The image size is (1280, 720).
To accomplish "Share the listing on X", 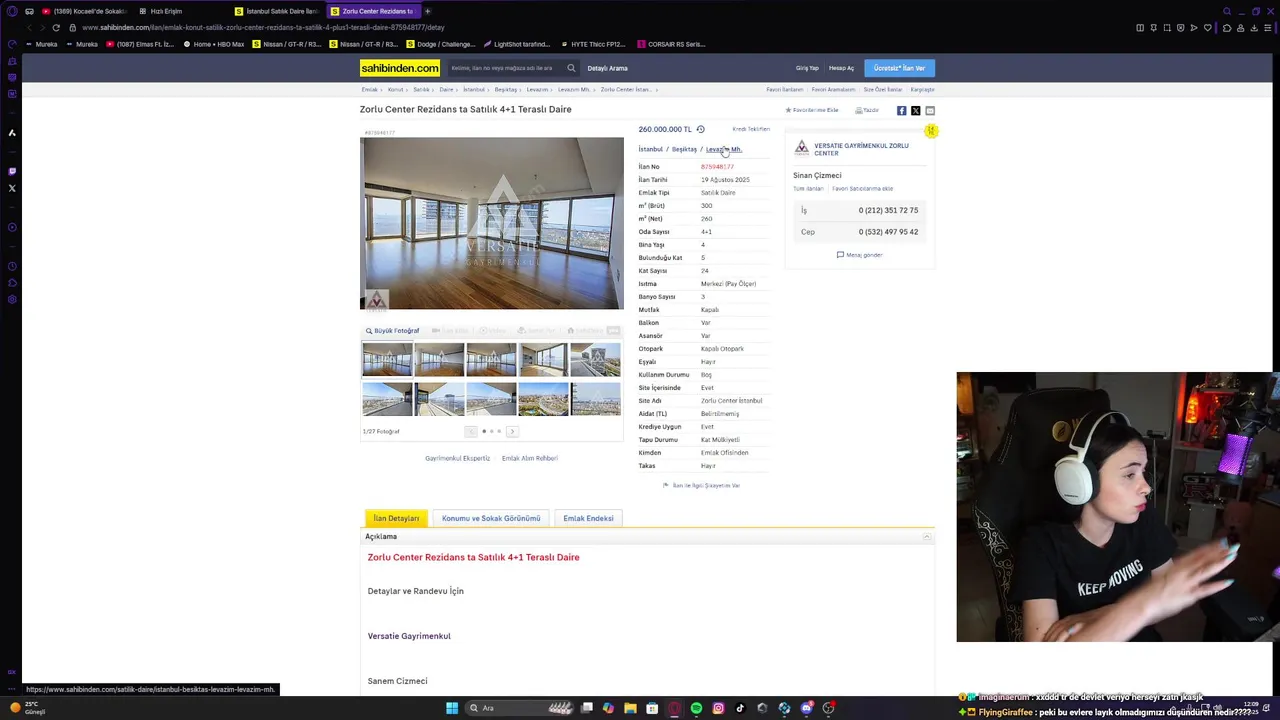I will (915, 111).
